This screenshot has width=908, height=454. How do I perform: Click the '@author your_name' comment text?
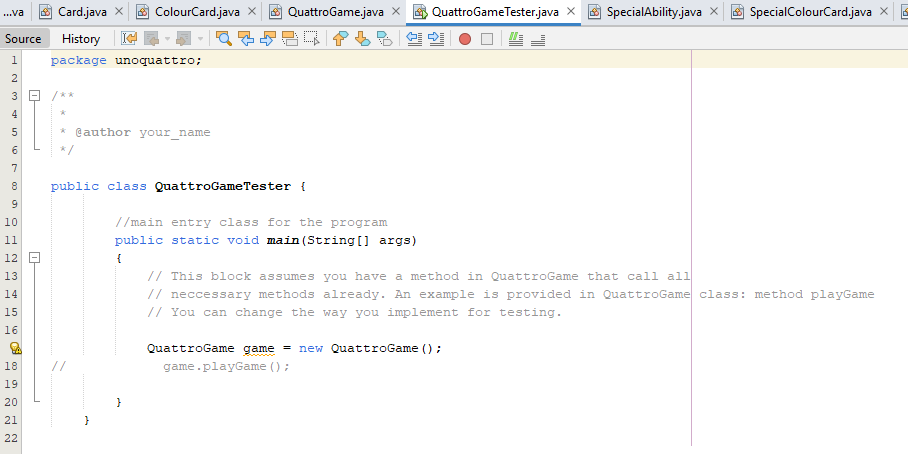click(143, 132)
